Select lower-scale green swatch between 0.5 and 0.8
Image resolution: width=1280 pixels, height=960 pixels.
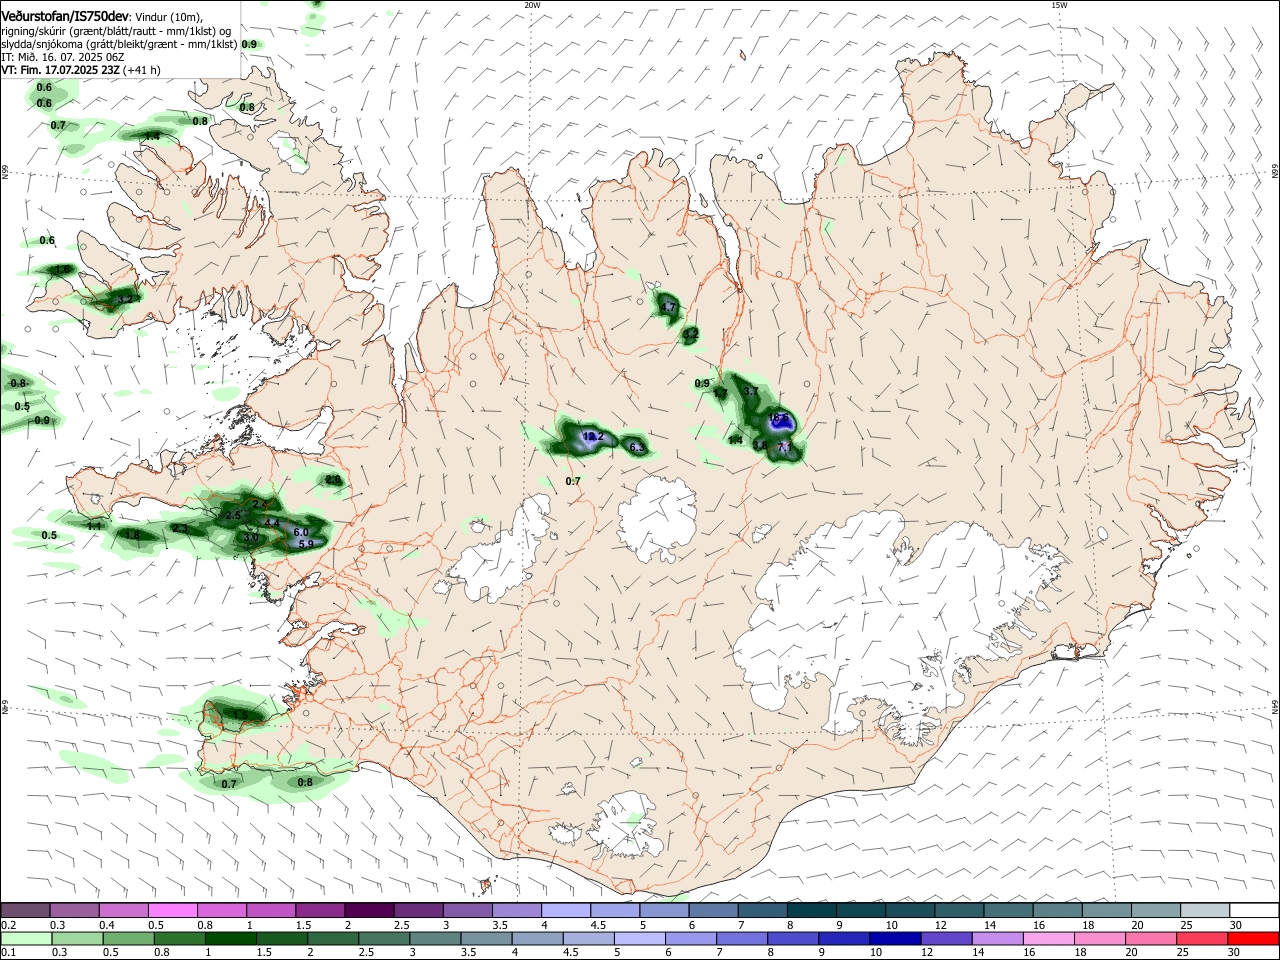(128, 938)
